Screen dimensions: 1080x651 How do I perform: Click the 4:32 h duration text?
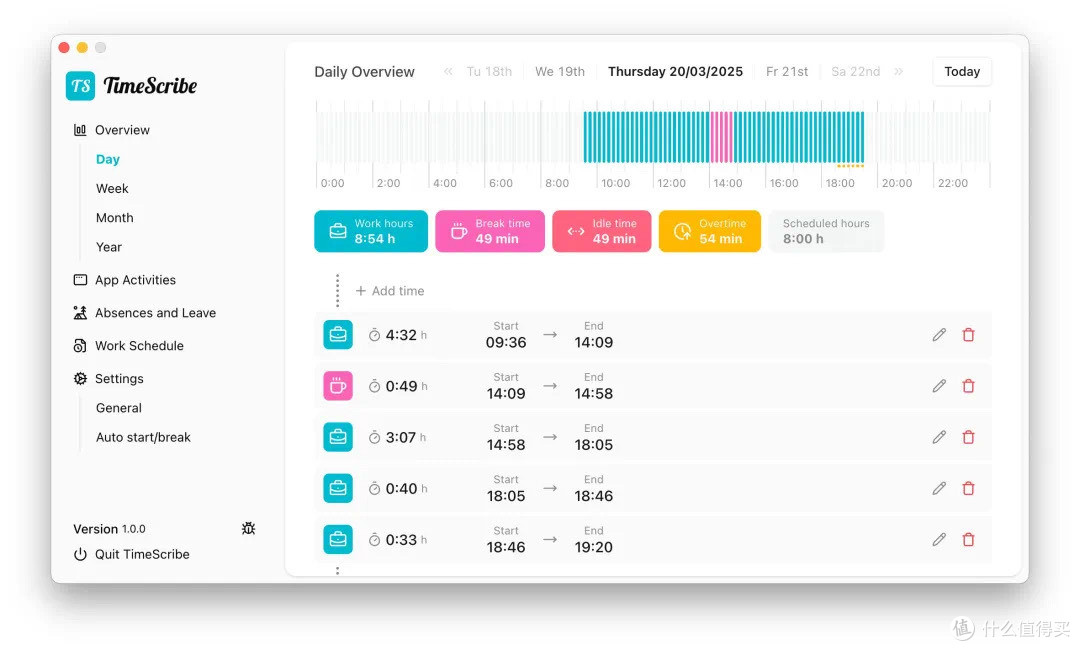click(x=406, y=335)
